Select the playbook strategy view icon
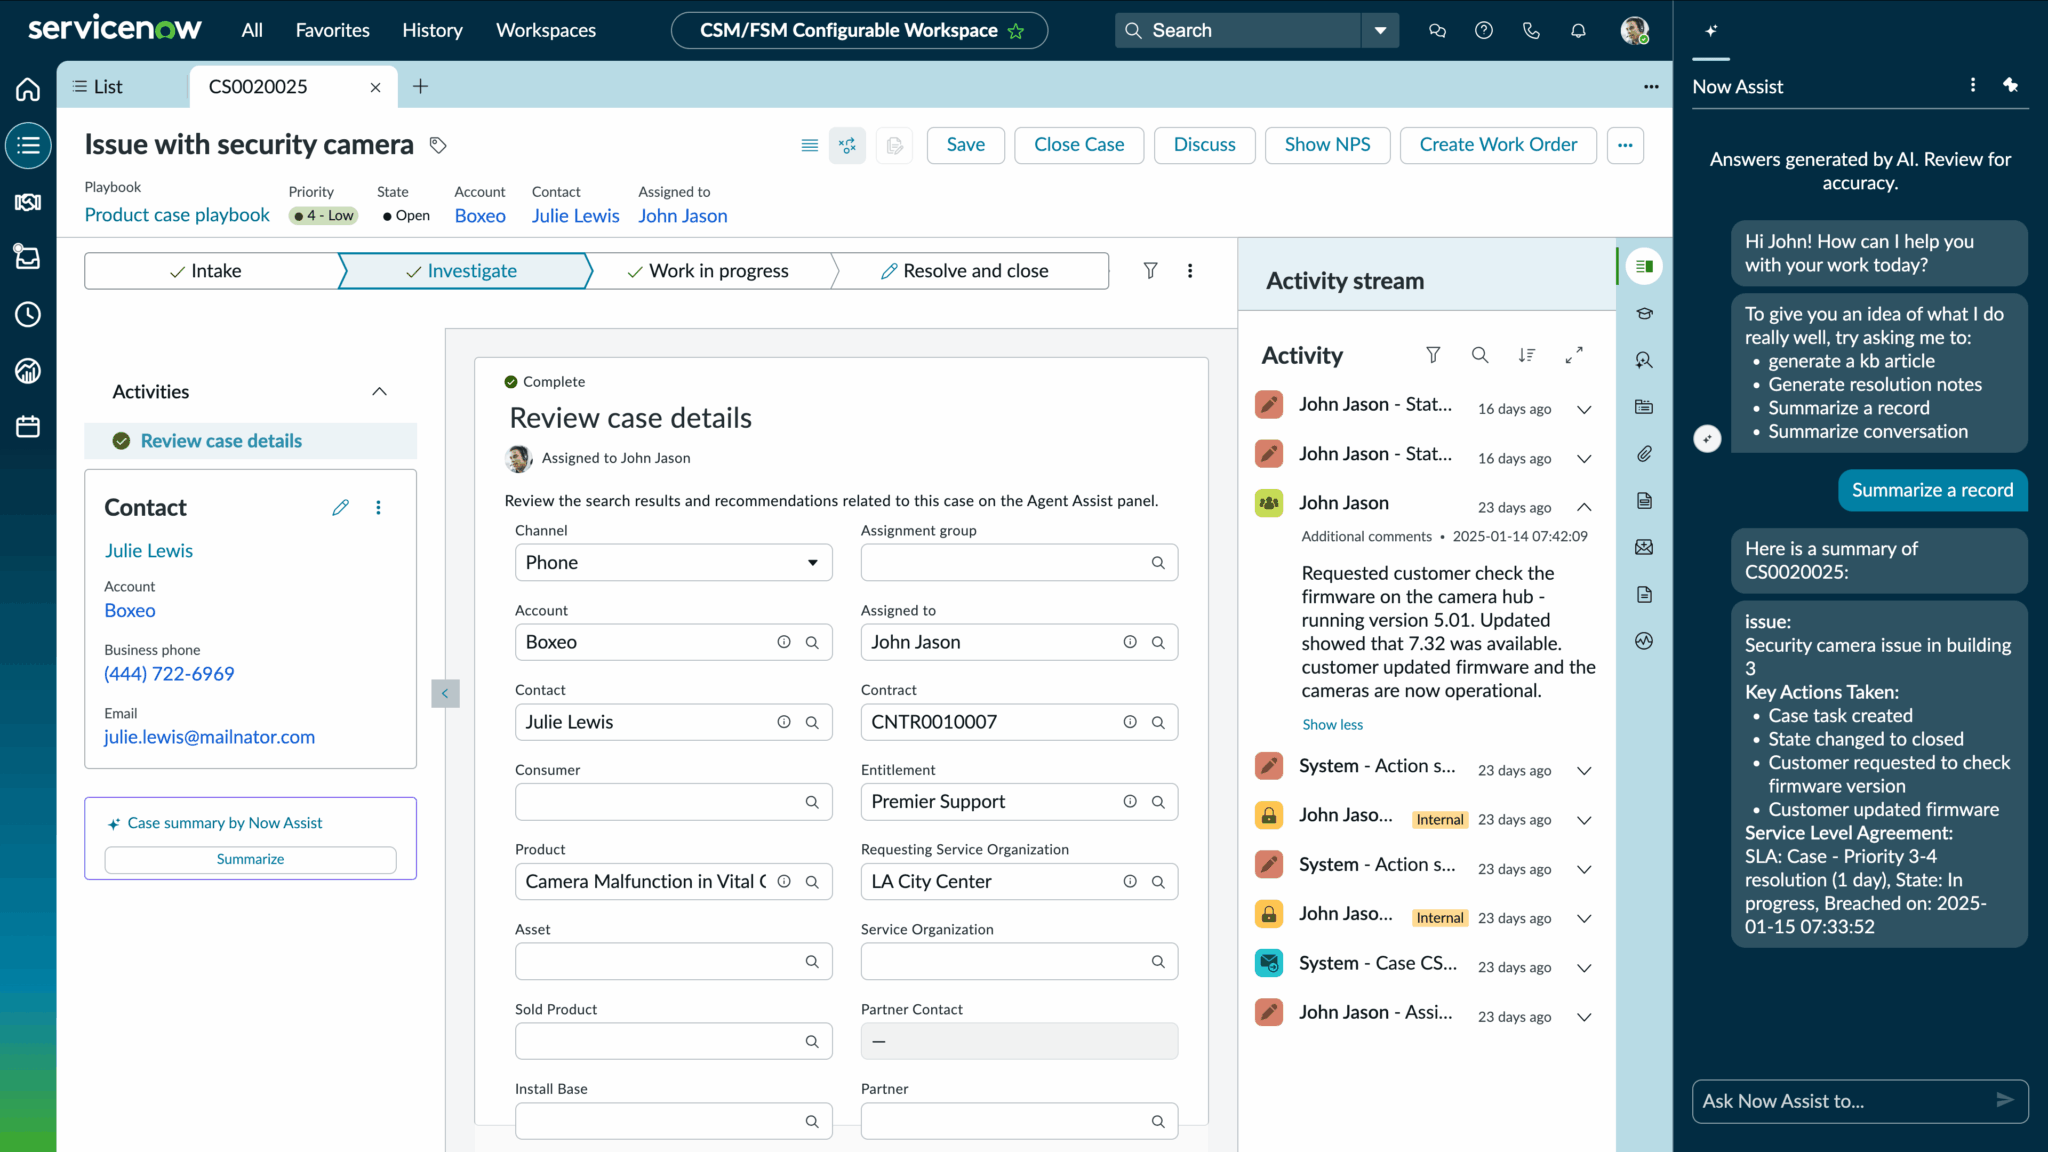The width and height of the screenshot is (2048, 1152). (x=847, y=145)
